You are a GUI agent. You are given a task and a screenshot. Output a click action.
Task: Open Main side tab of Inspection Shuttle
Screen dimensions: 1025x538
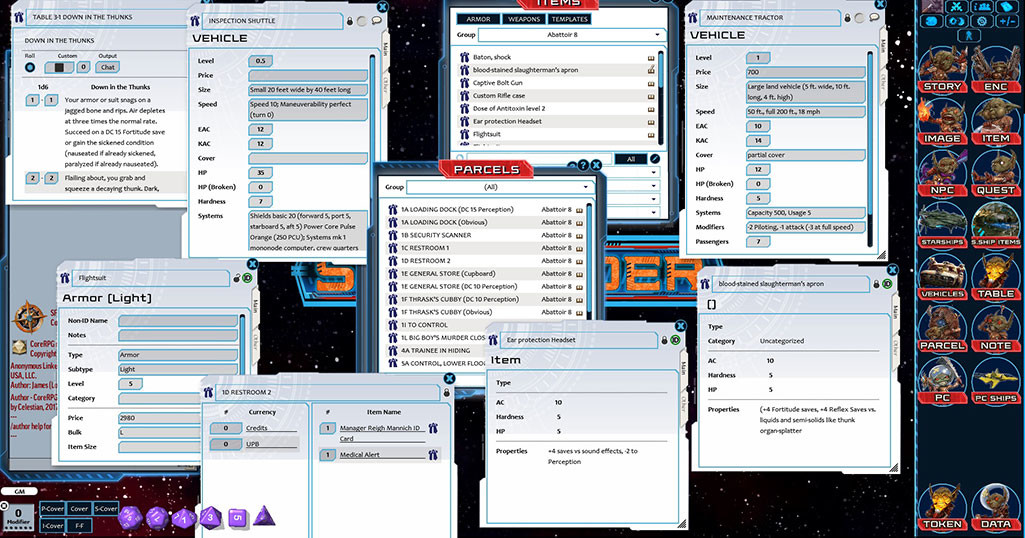[x=385, y=50]
